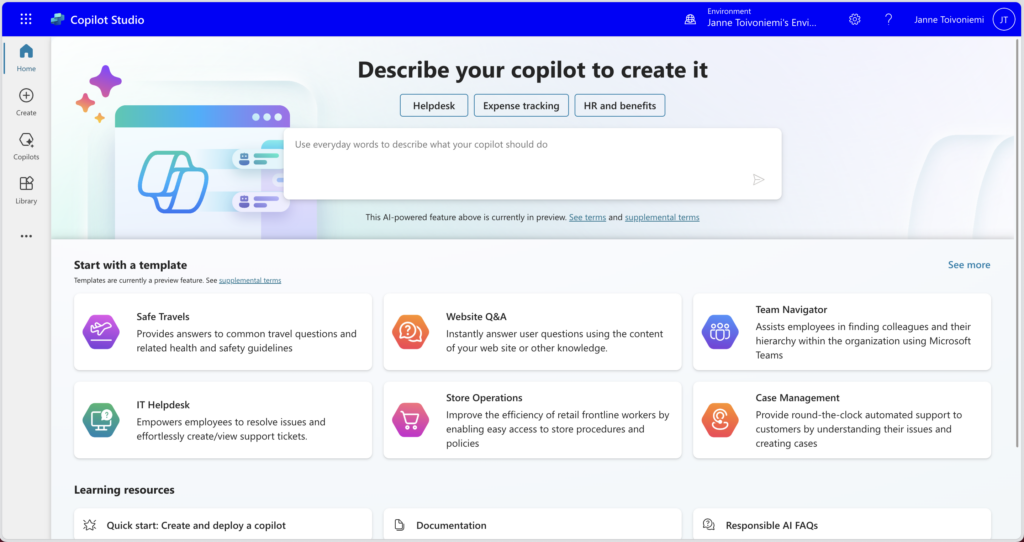Viewport: 1024px width, 542px height.
Task: Select the Helpdesk suggestion chip
Action: tap(434, 105)
